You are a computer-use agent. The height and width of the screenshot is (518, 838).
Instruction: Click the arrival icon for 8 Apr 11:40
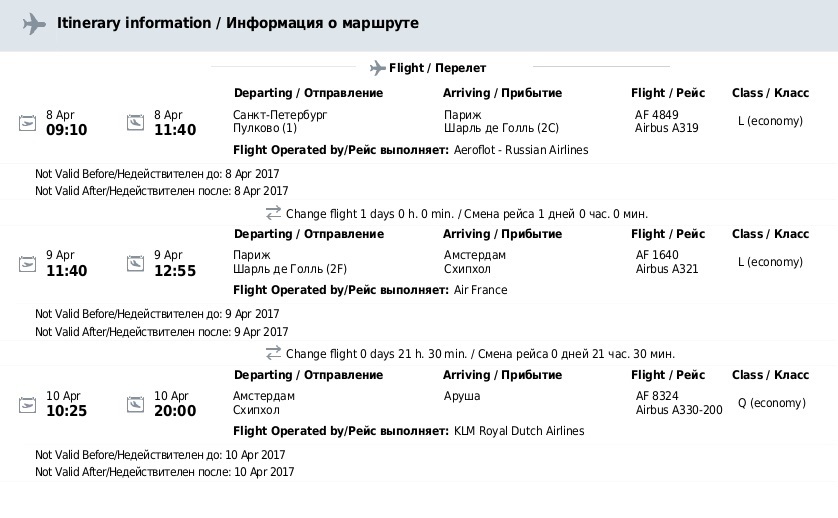[135, 122]
